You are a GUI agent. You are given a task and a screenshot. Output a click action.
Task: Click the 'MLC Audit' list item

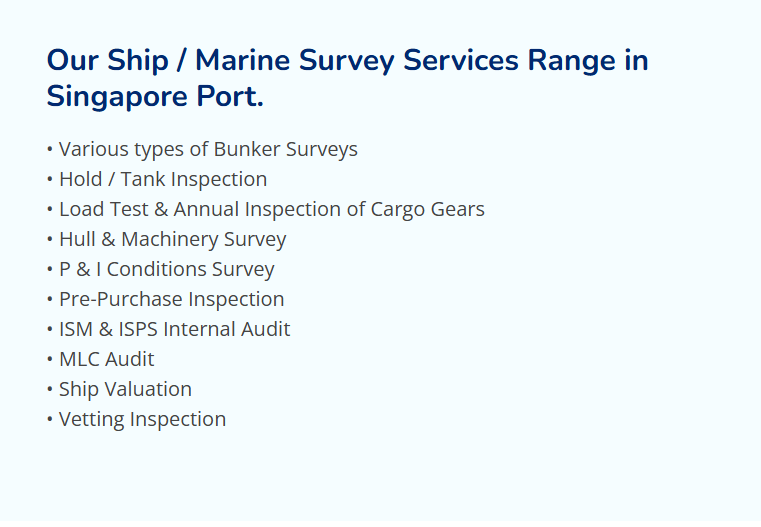point(106,359)
